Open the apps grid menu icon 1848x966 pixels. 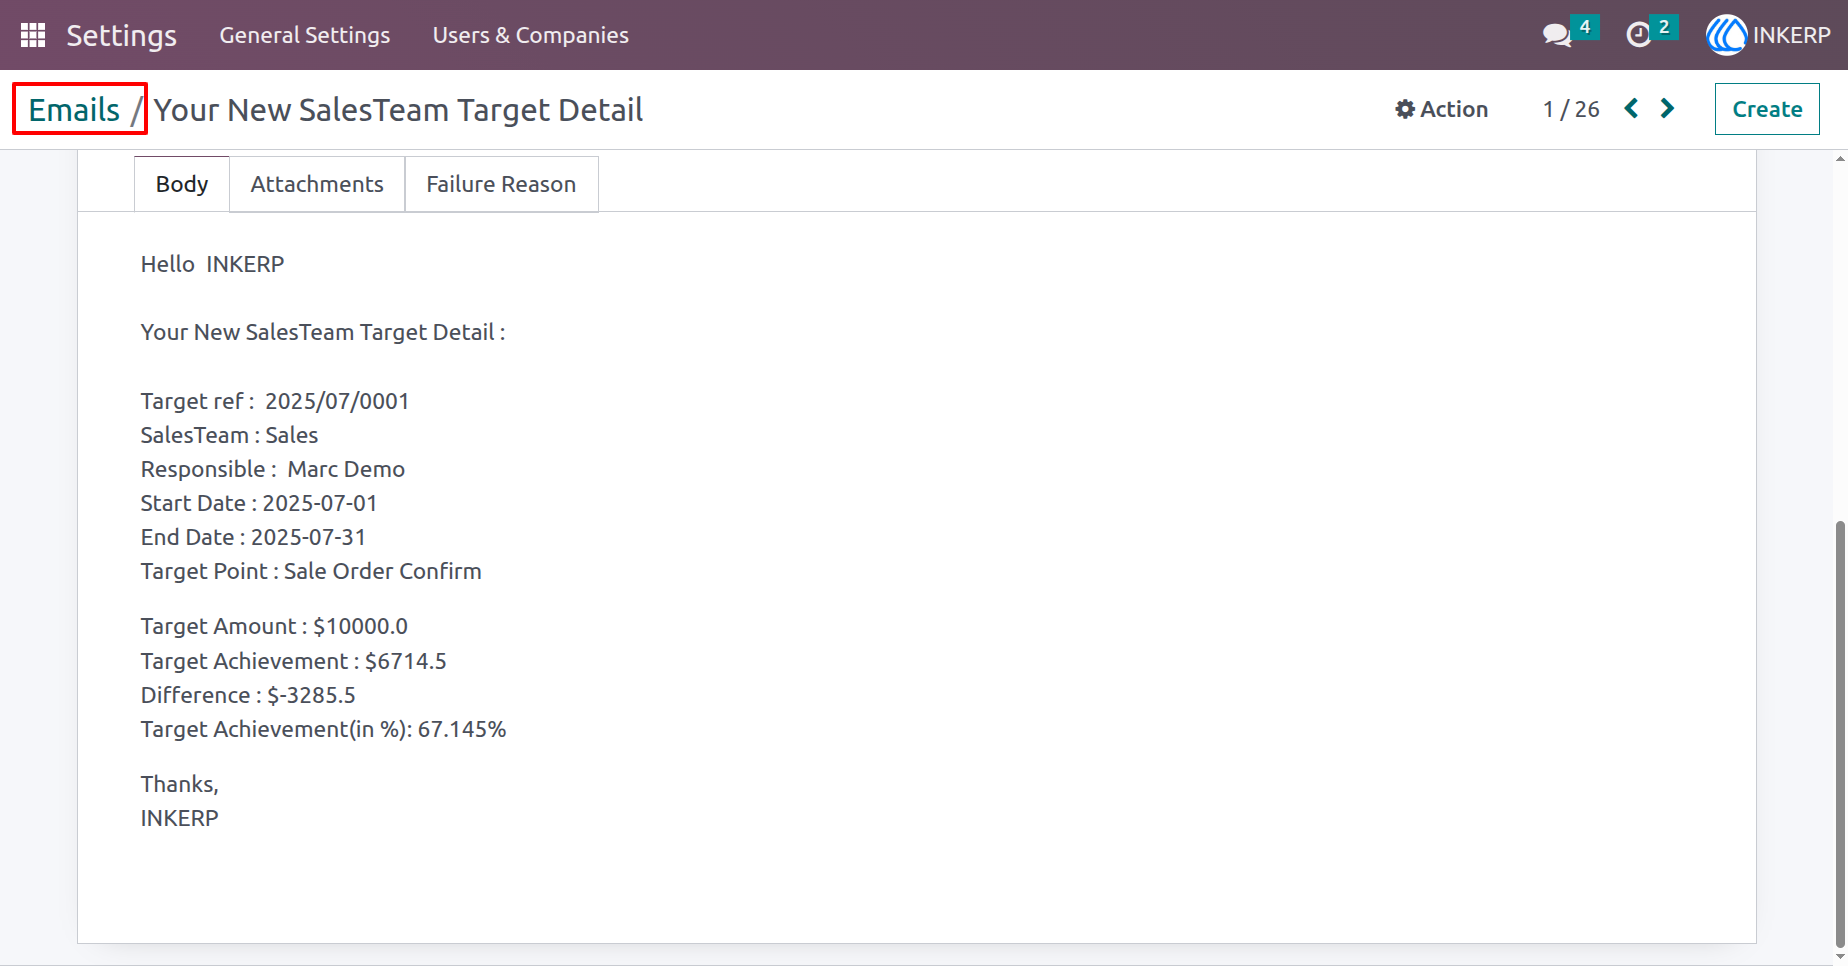pyautogui.click(x=33, y=35)
